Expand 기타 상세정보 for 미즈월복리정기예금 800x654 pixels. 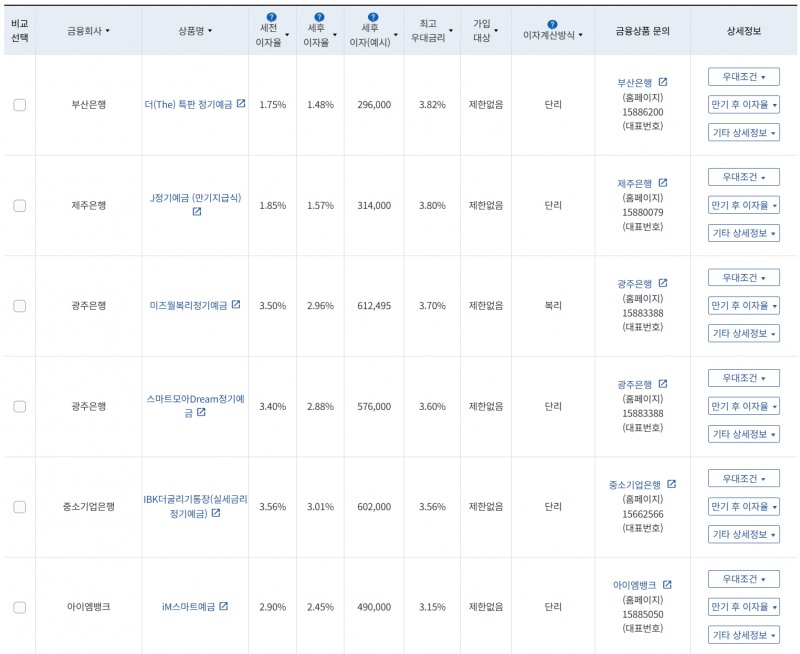(x=743, y=334)
